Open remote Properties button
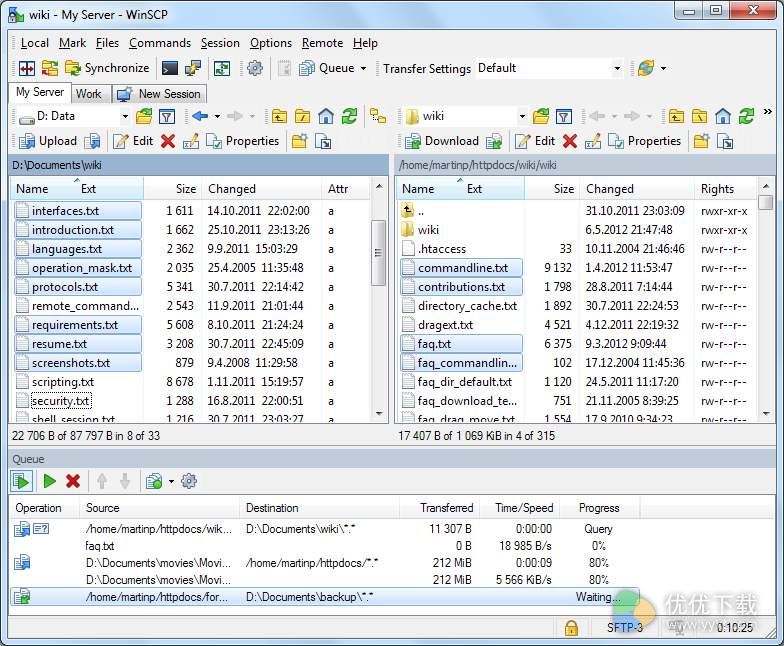The image size is (784, 646). coord(644,142)
